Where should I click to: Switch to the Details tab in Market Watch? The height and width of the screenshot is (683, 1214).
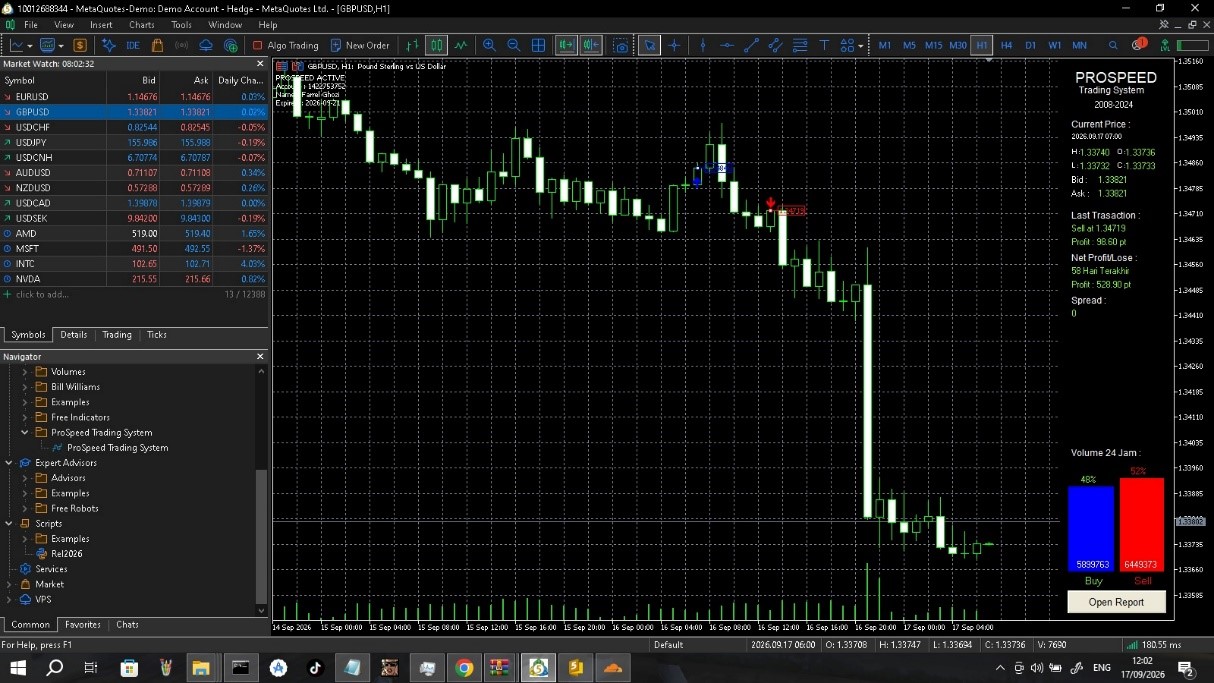click(x=74, y=335)
